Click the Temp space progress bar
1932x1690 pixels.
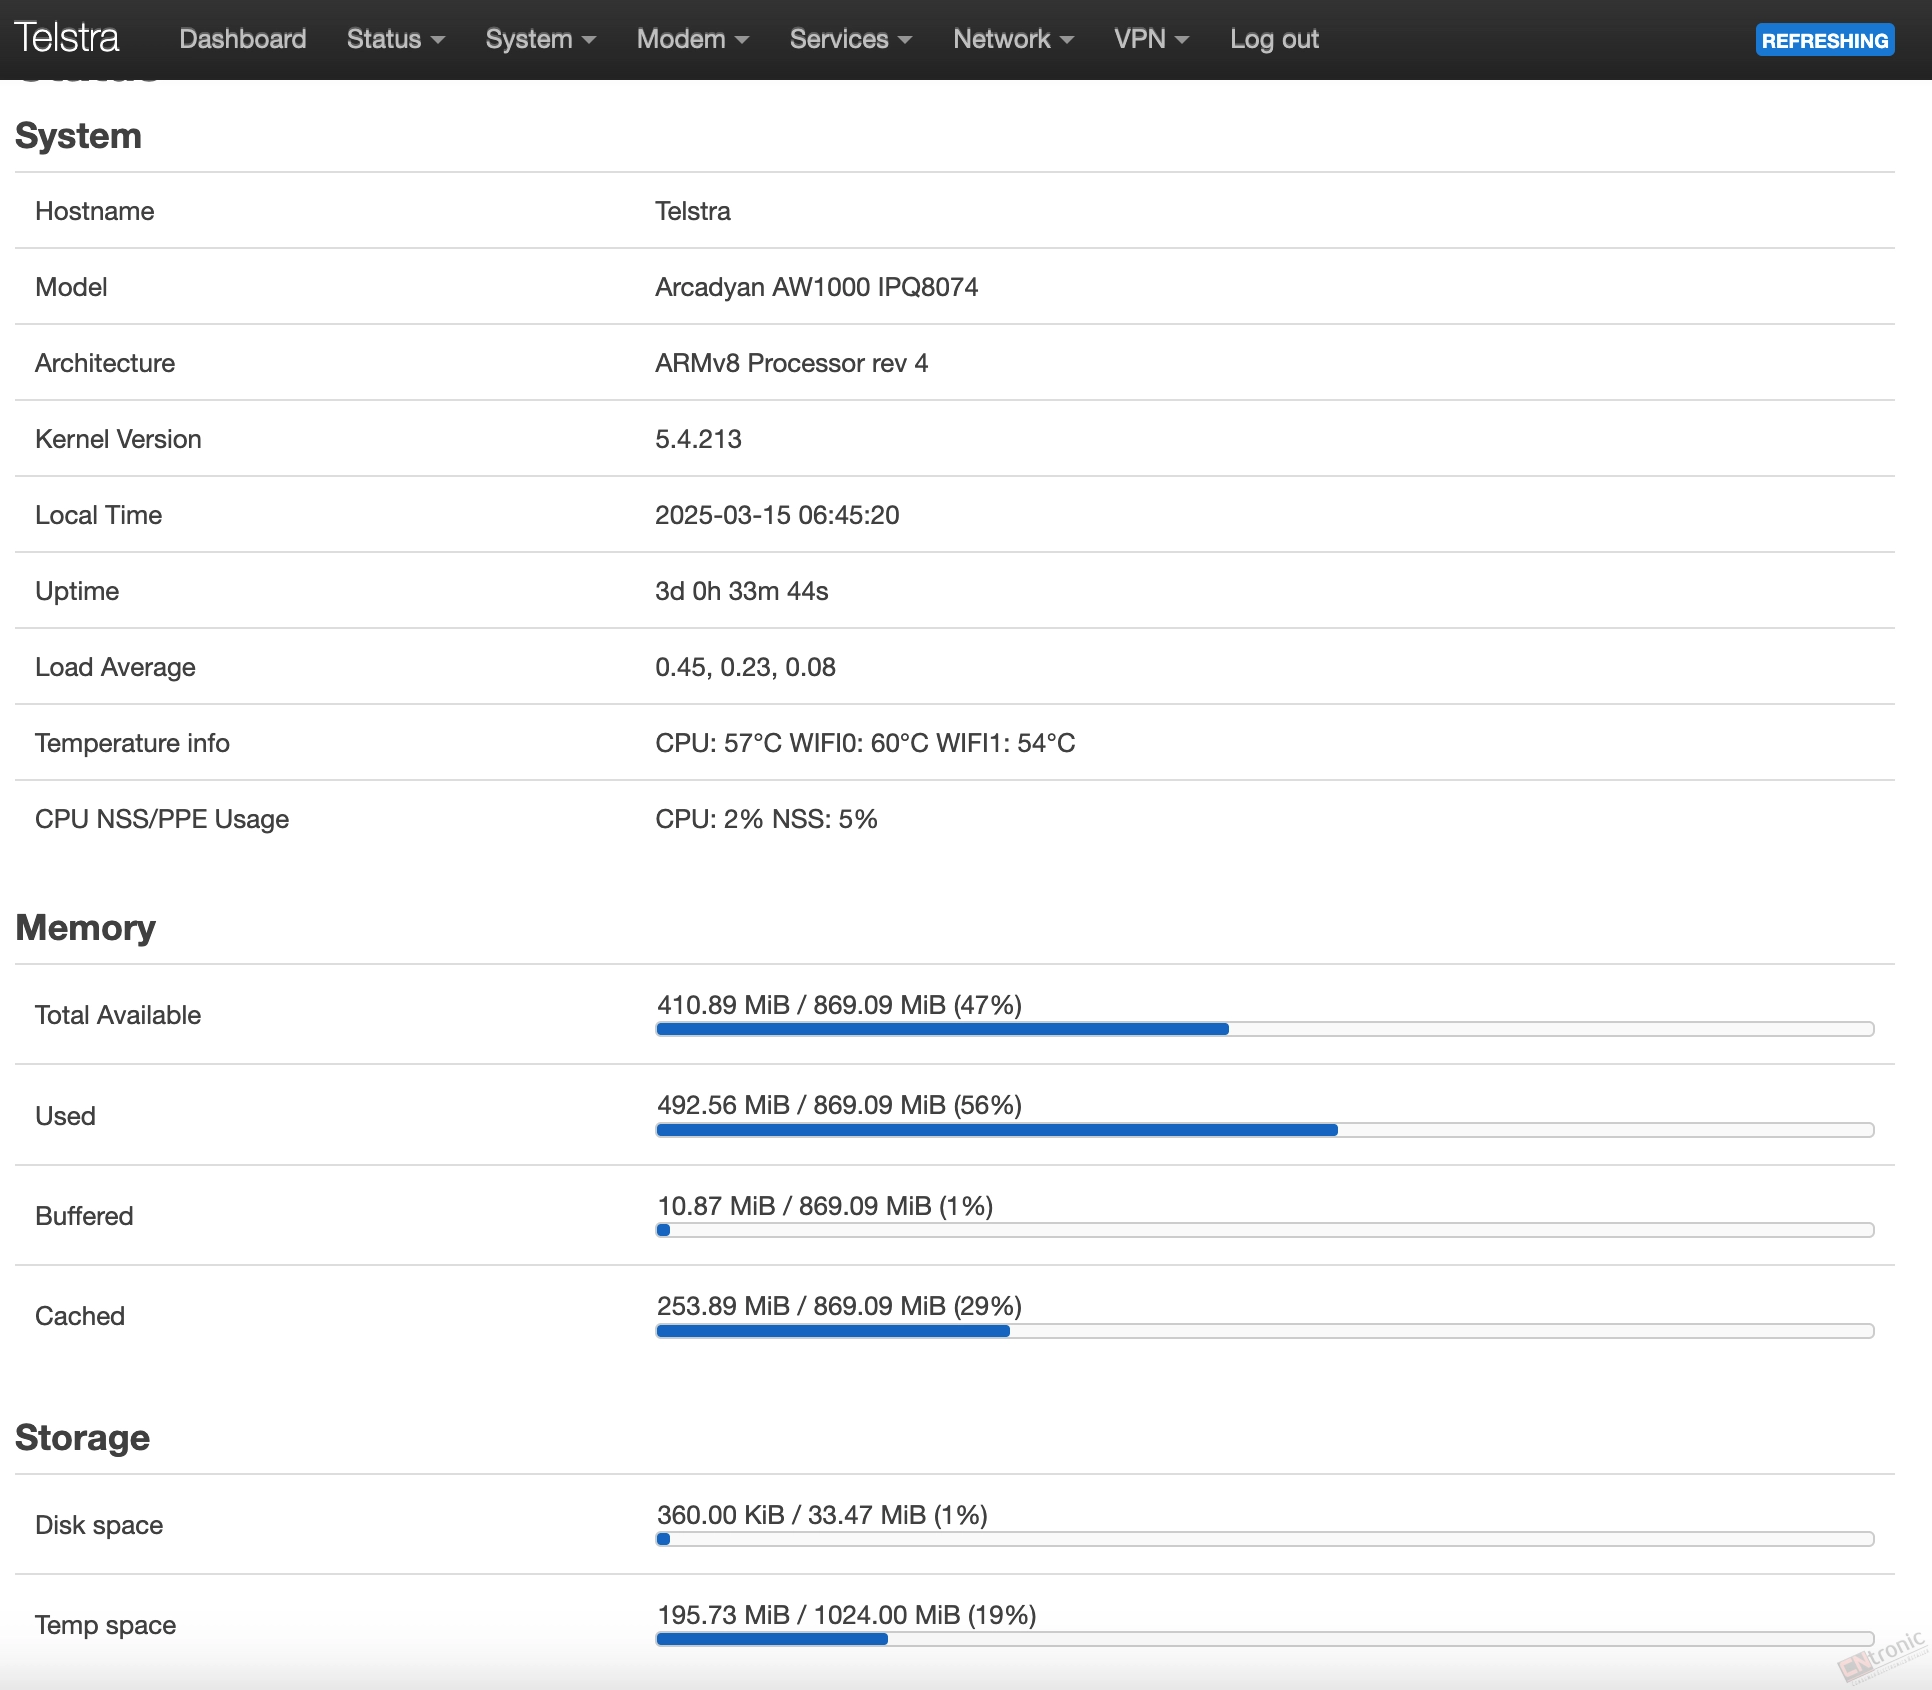(1265, 1639)
